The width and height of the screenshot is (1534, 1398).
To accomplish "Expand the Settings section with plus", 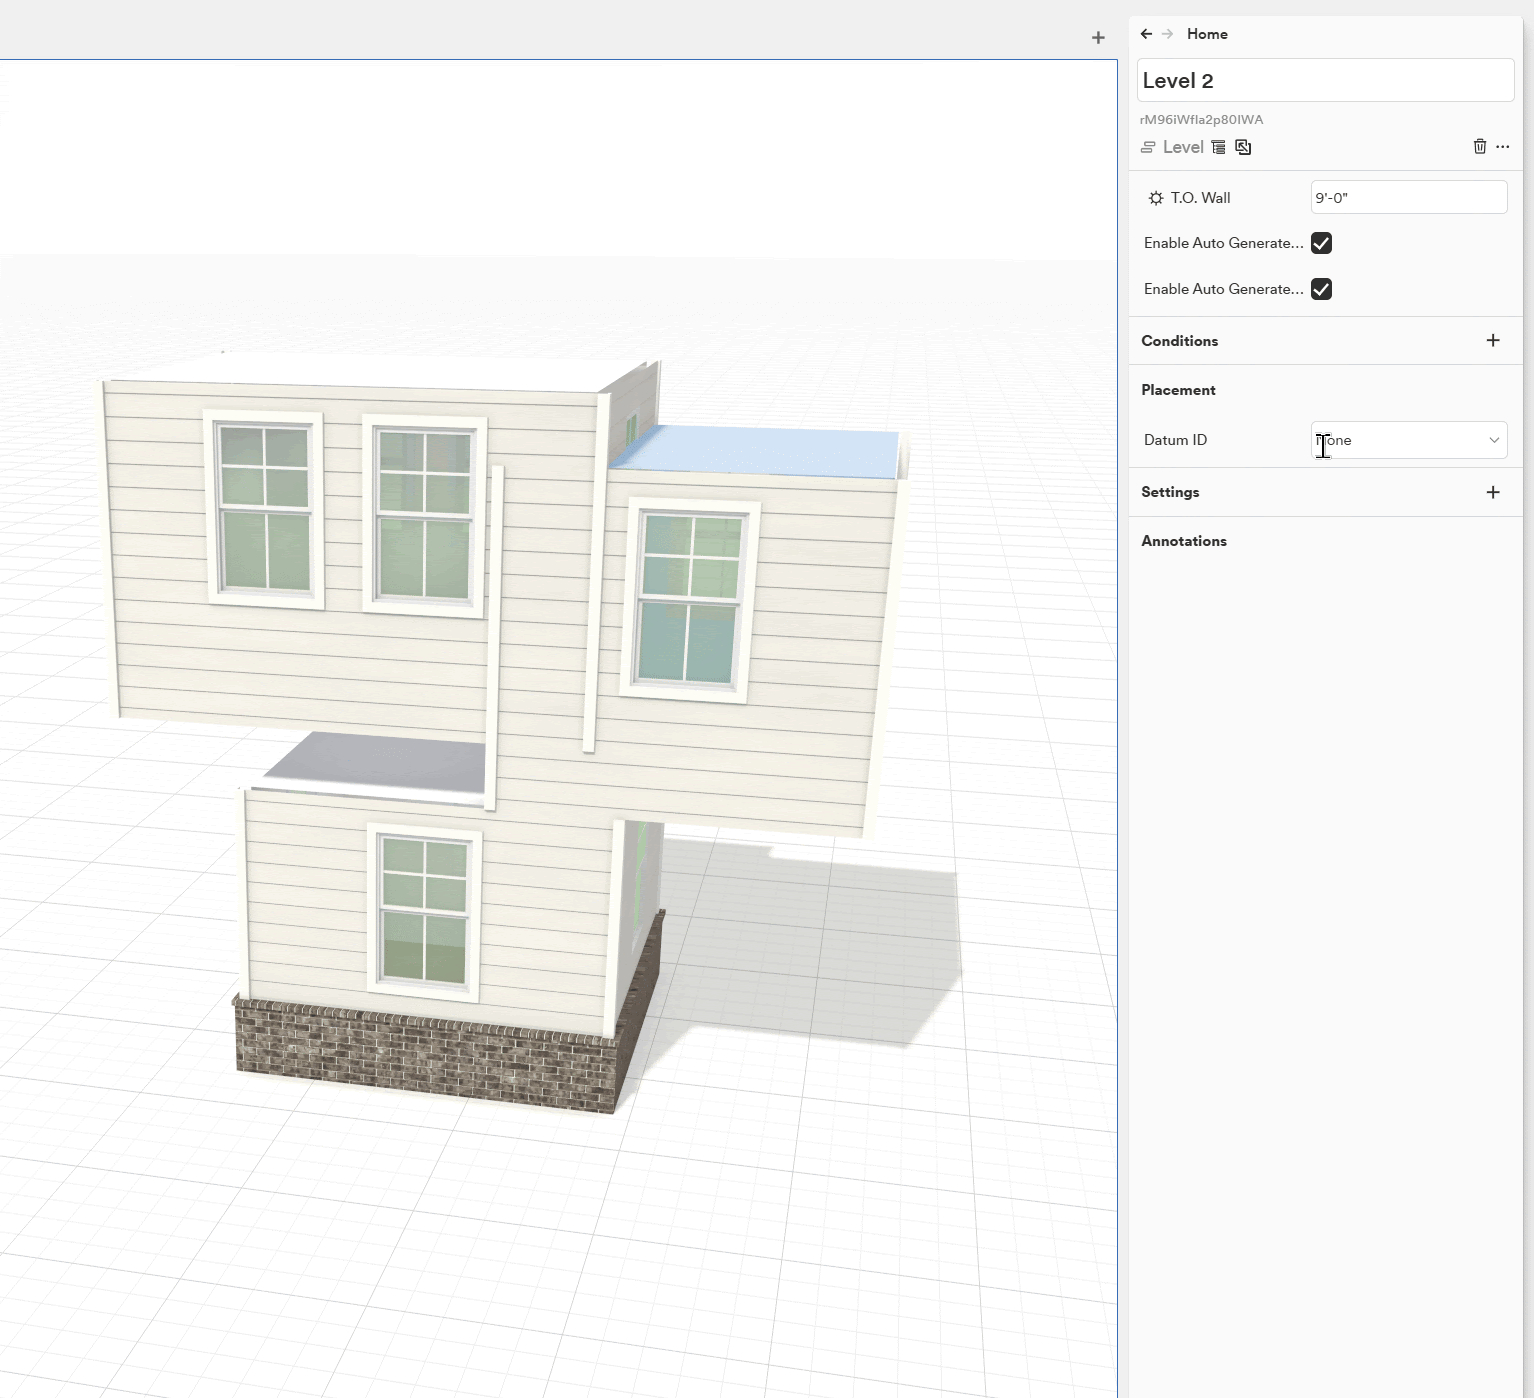I will (x=1493, y=492).
